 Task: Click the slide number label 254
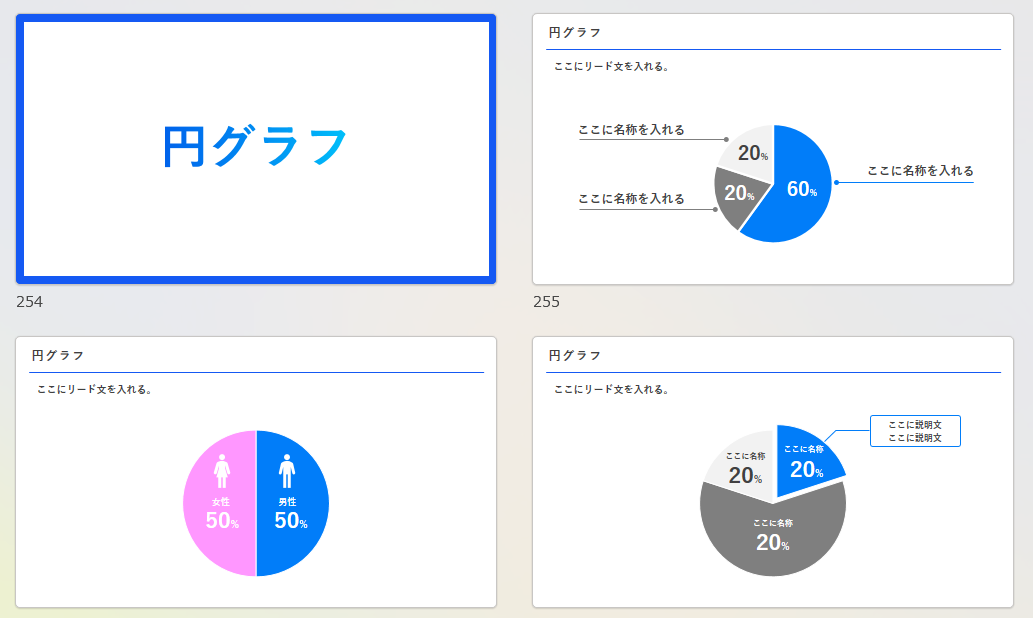[x=30, y=301]
